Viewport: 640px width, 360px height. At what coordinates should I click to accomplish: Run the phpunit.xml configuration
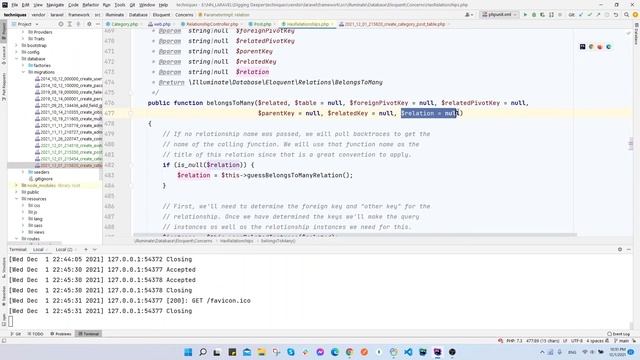tap(525, 15)
